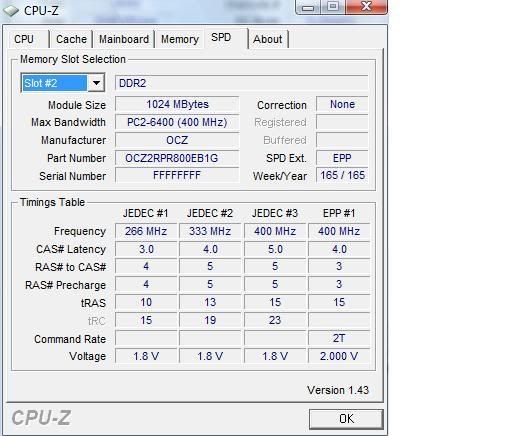Click the EPP #1 Command Rate 2T
The width and height of the screenshot is (512, 436).
339,339
